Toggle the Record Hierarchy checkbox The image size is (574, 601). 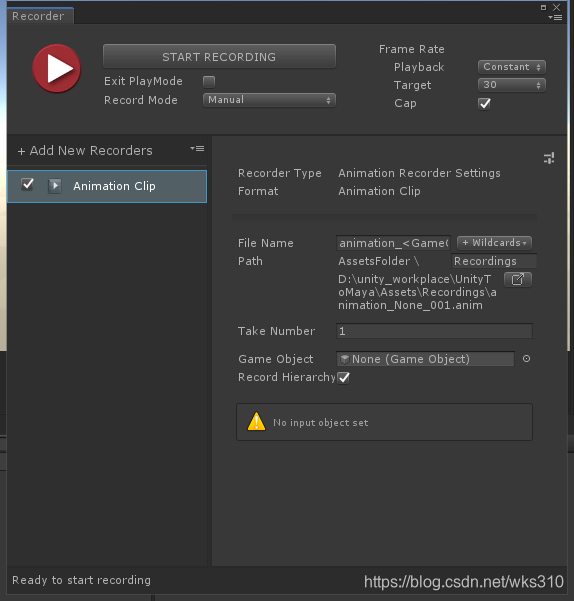[343, 378]
